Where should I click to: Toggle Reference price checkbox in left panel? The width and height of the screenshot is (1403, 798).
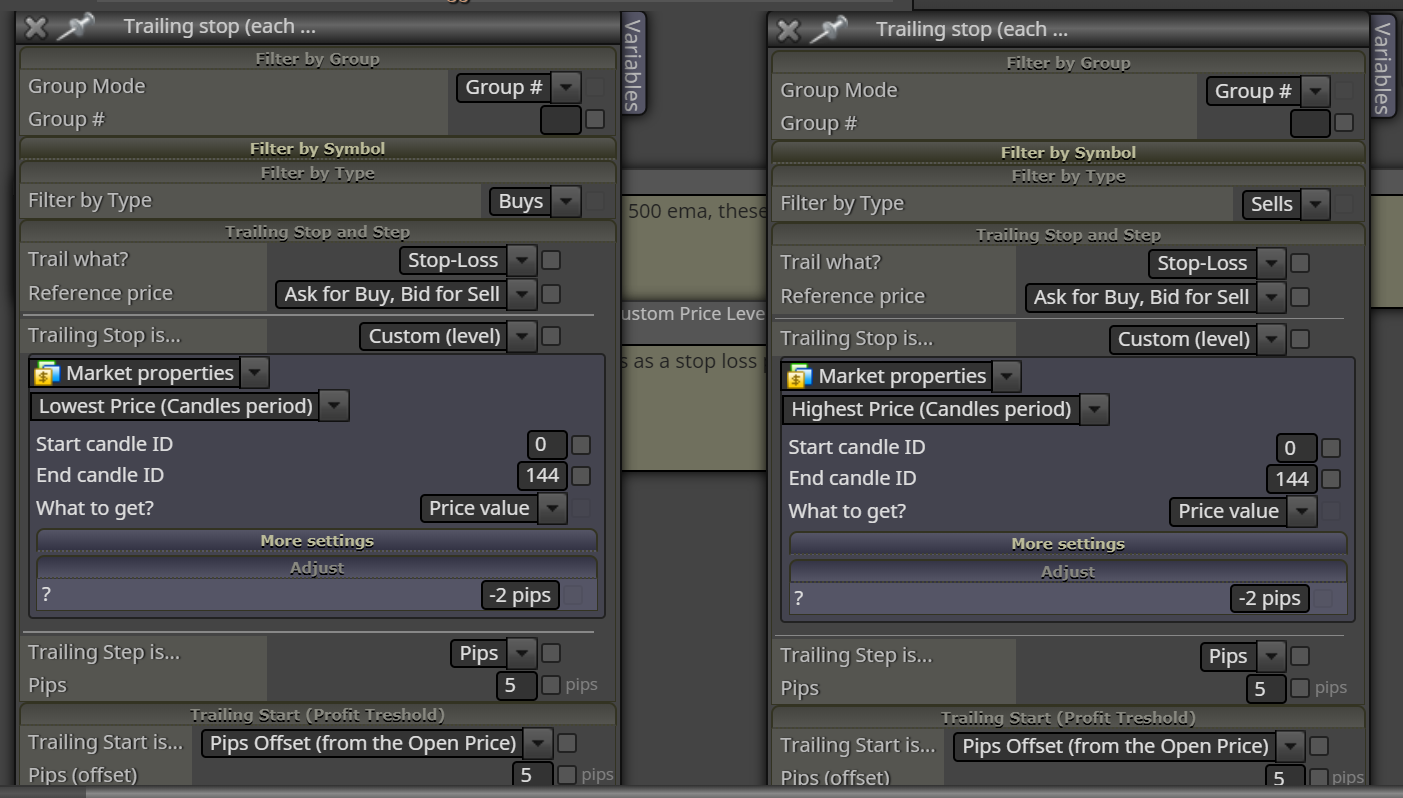coord(551,294)
